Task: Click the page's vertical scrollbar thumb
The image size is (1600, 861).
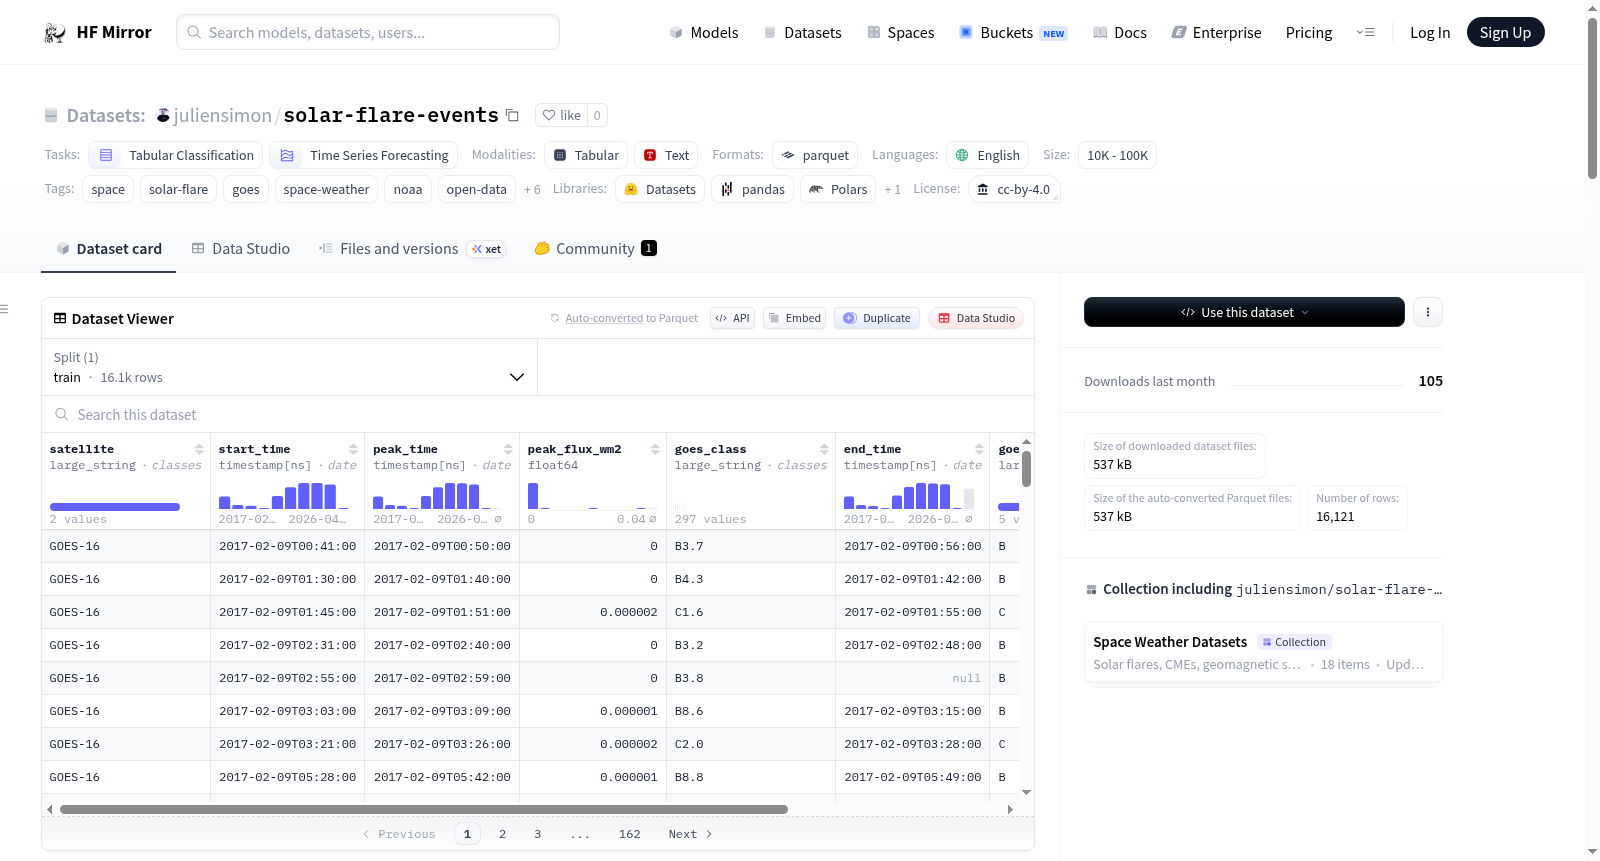Action: pos(1592,98)
